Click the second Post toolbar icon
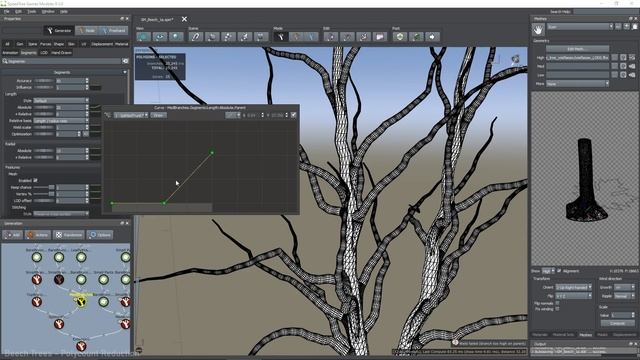 [416, 37]
